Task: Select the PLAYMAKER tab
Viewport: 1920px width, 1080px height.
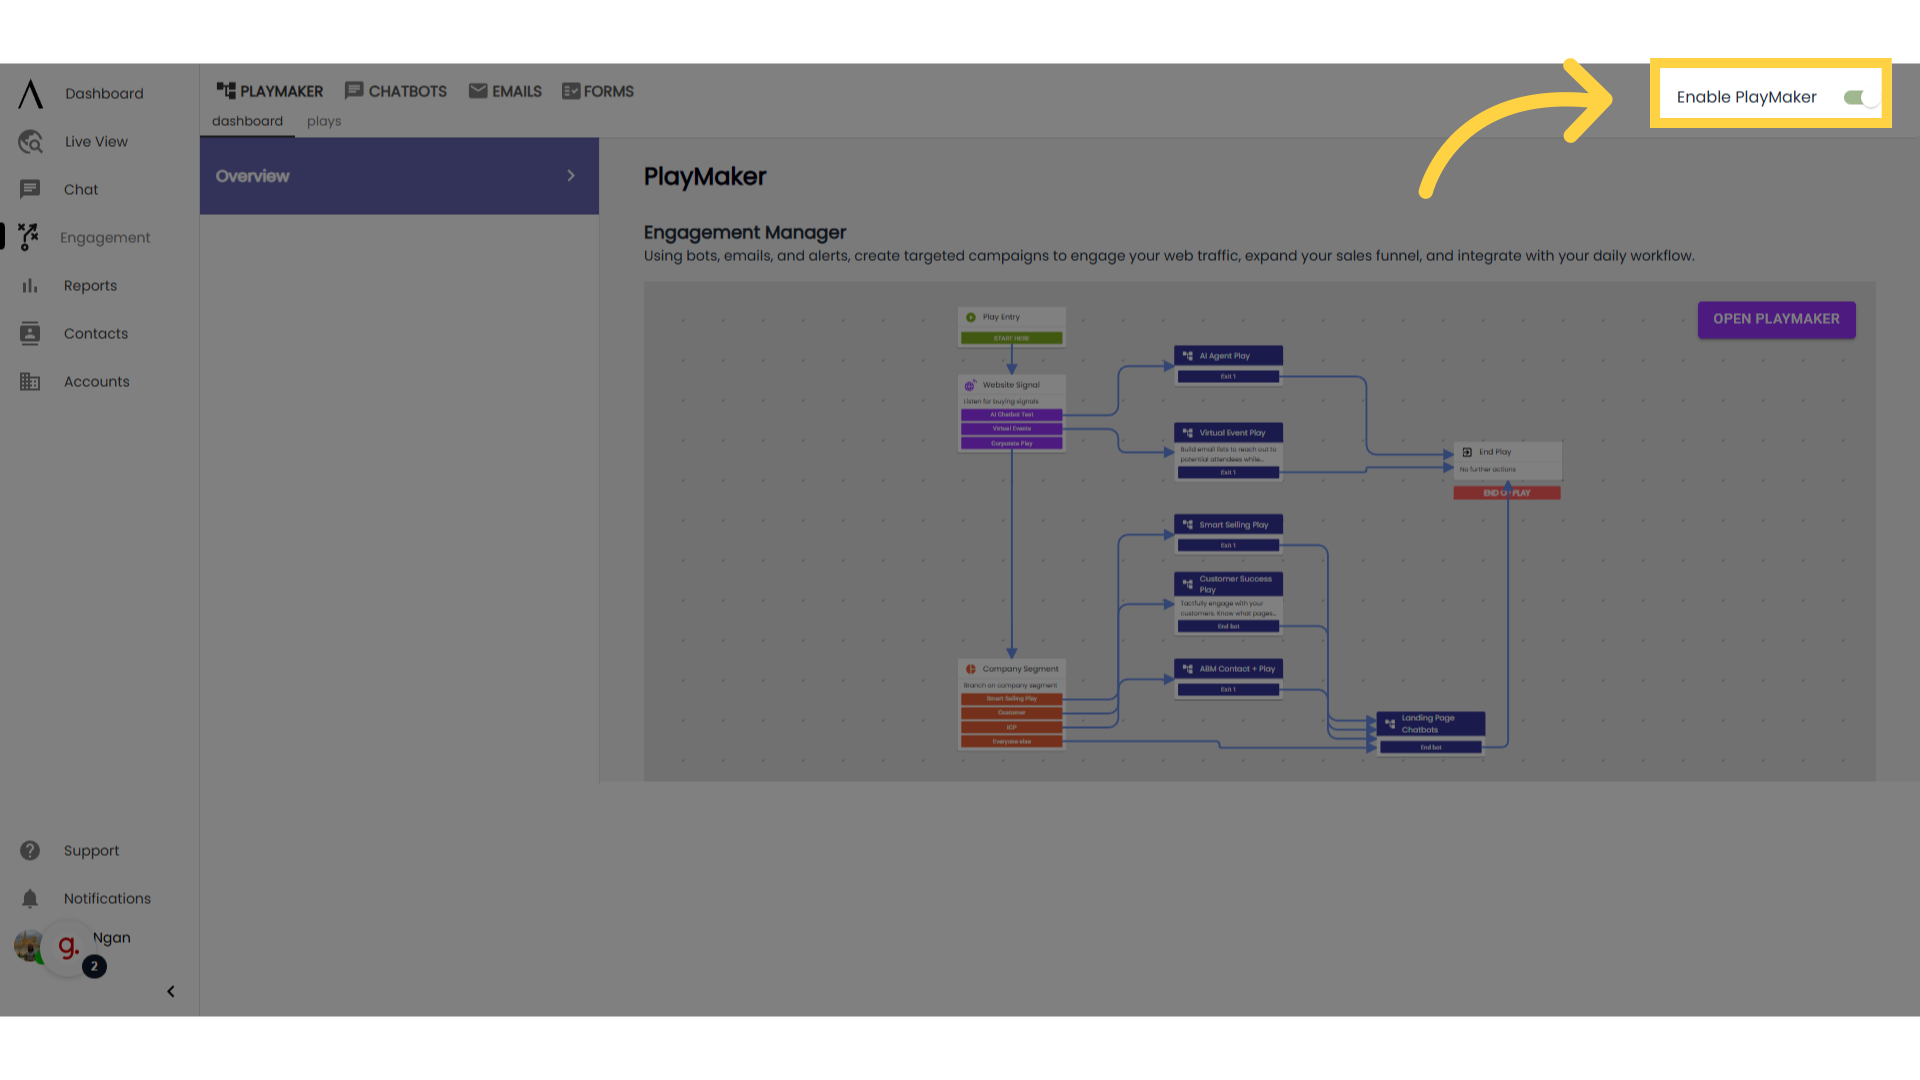Action: pos(269,91)
